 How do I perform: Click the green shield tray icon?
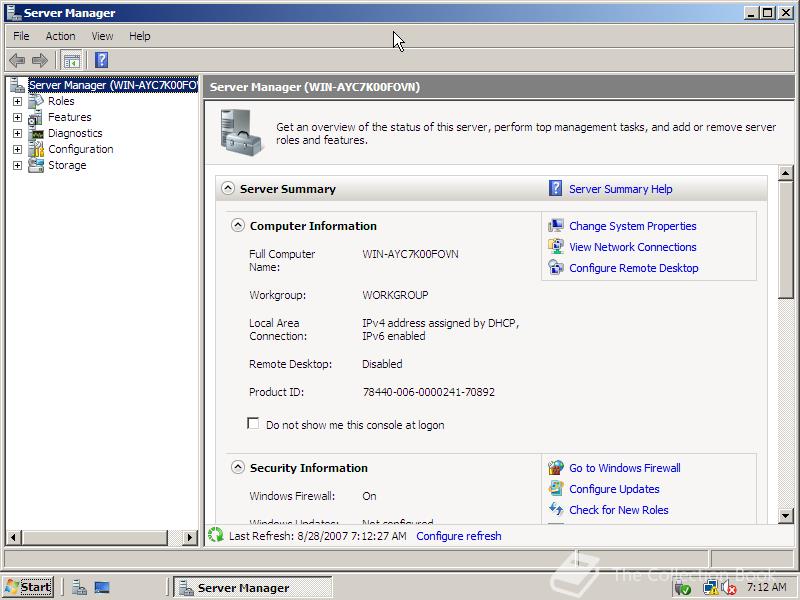tap(683, 588)
